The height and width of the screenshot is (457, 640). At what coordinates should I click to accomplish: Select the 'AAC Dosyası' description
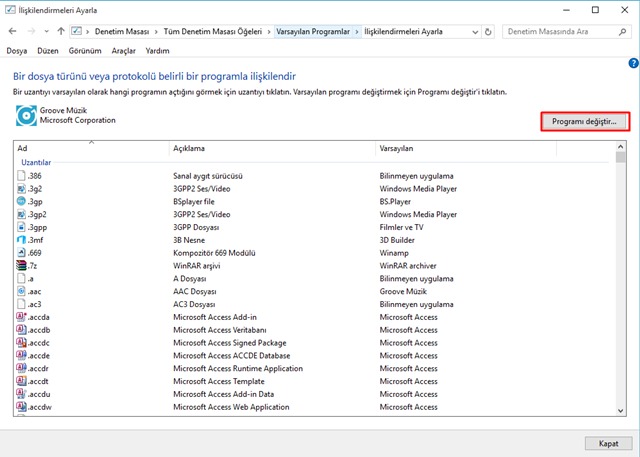[195, 291]
